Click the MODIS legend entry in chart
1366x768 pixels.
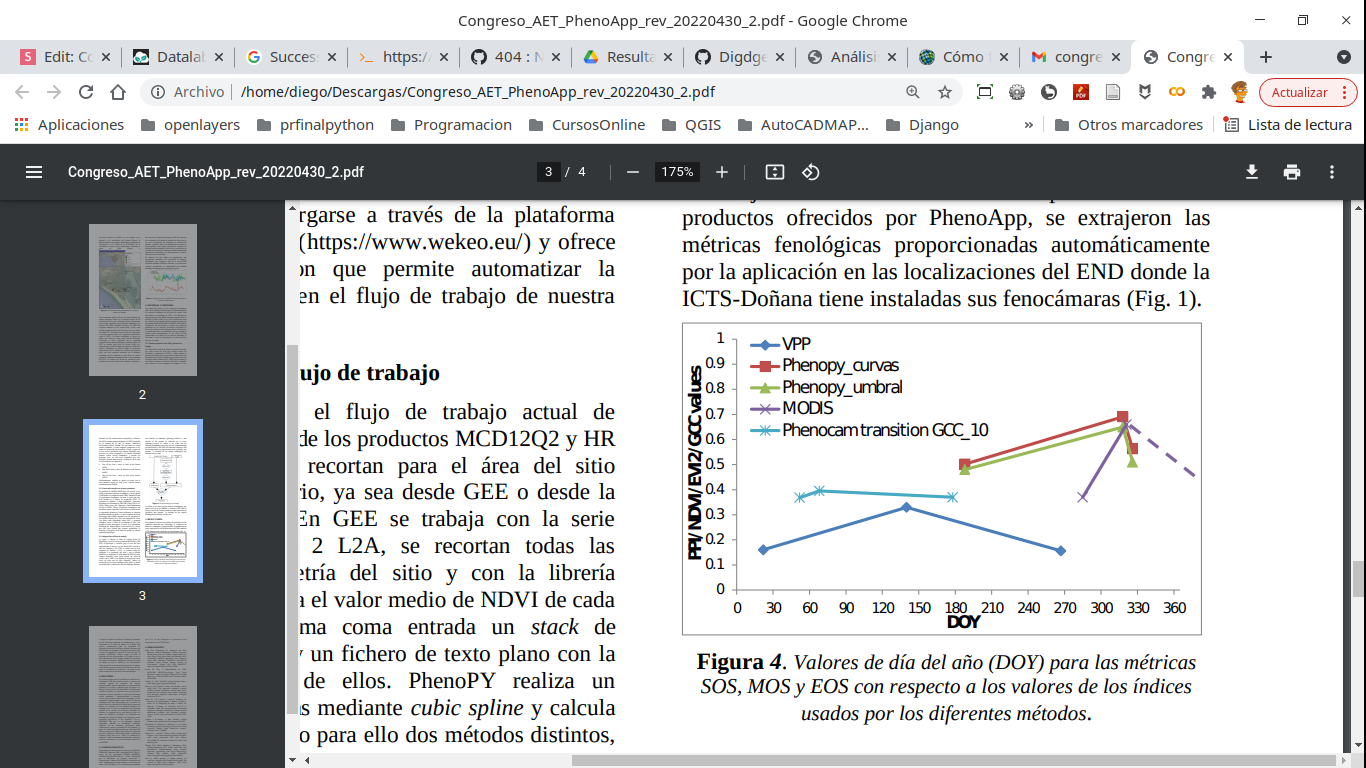point(791,408)
